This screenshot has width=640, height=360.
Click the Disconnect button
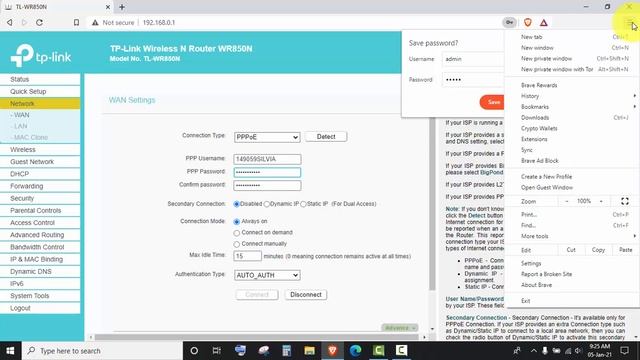click(306, 295)
